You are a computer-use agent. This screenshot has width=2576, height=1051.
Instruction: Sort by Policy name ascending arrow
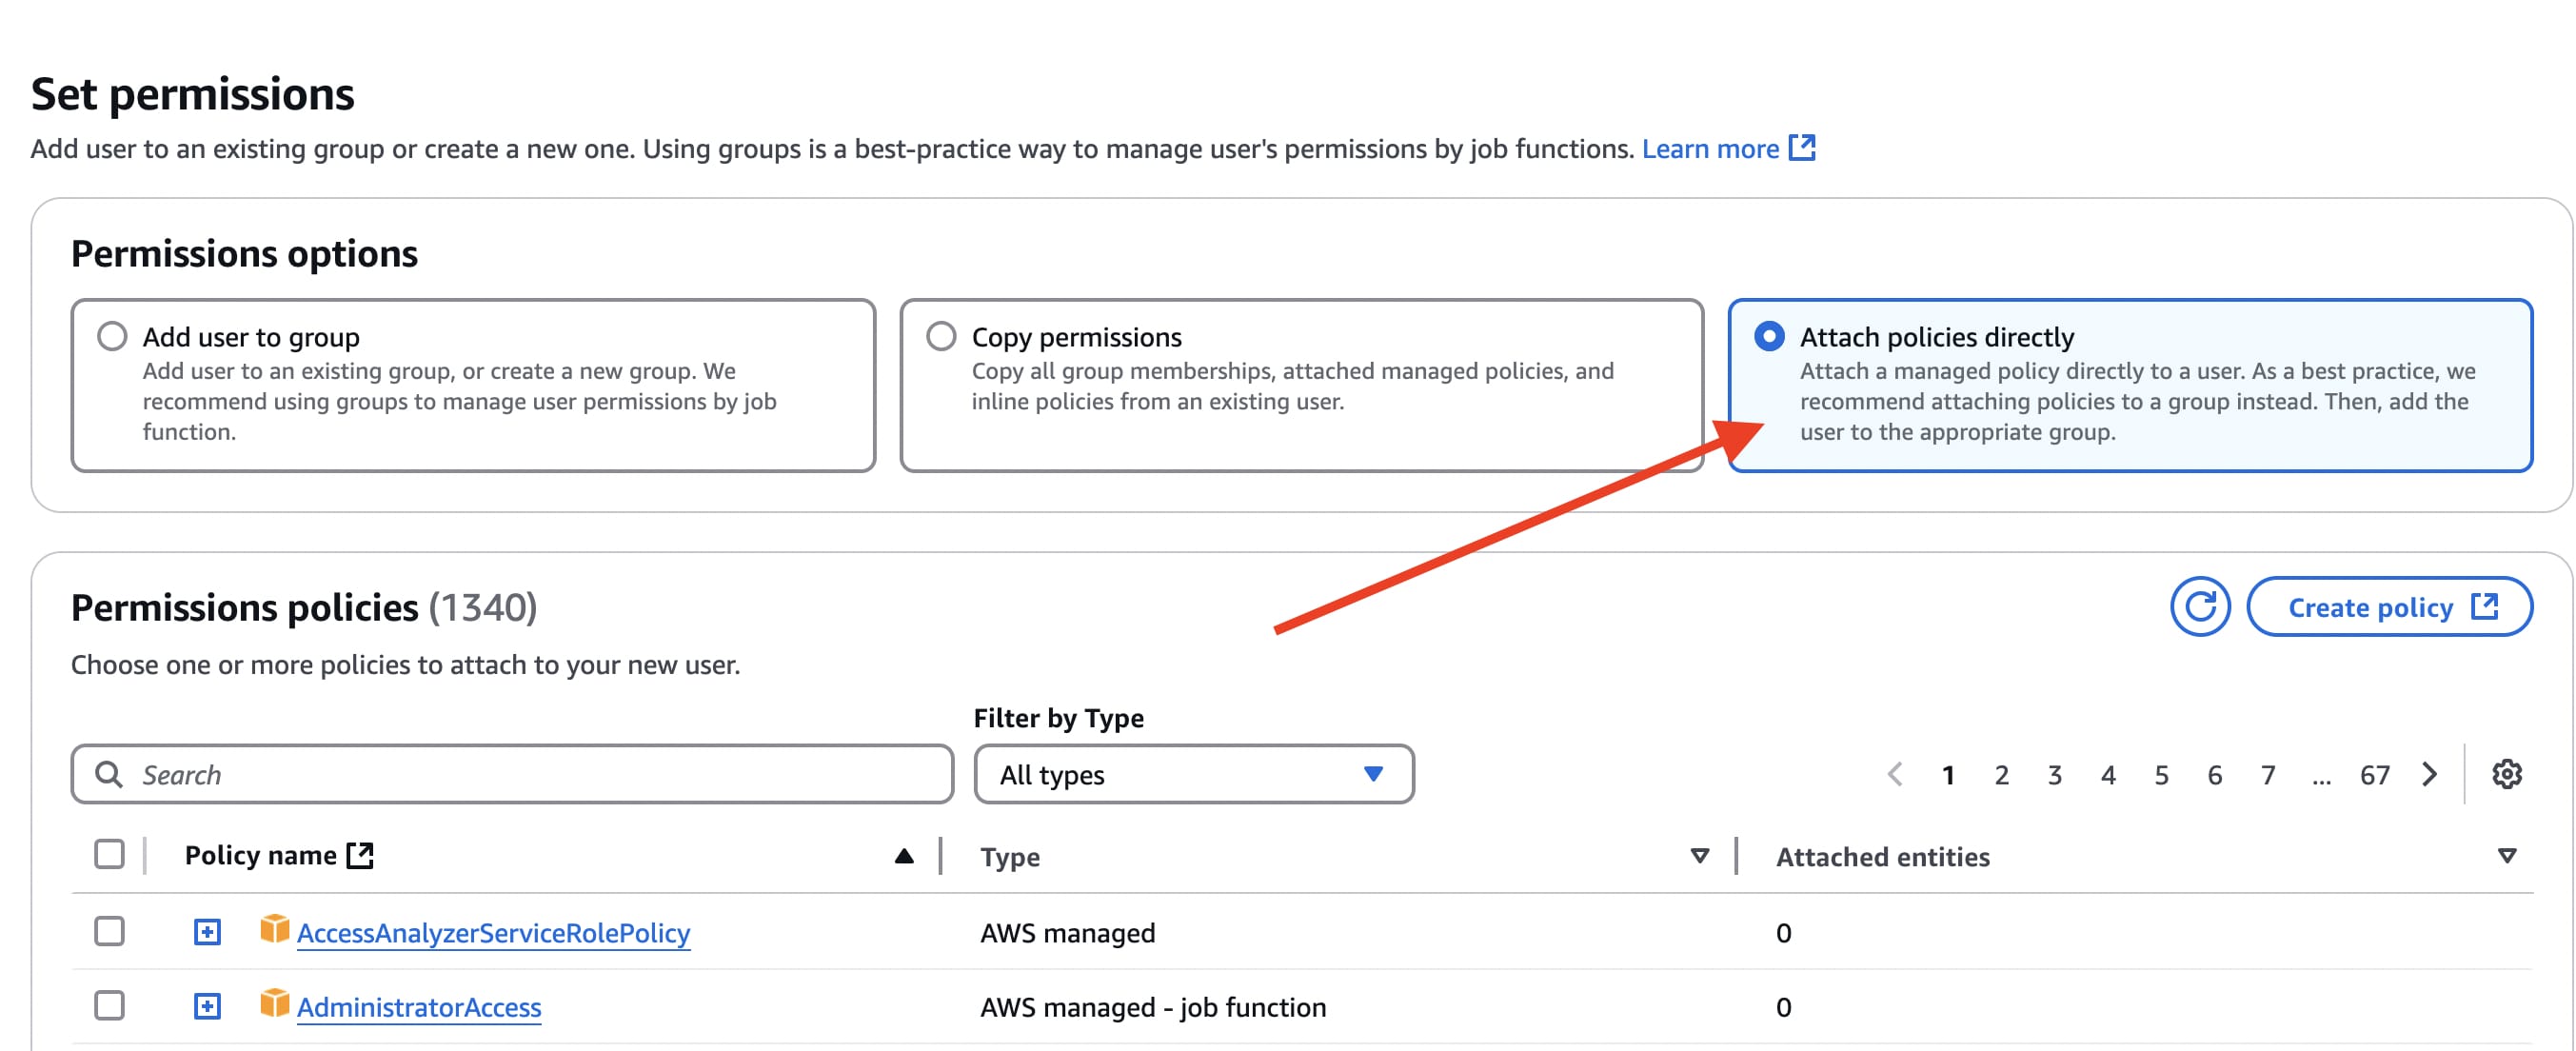(903, 856)
